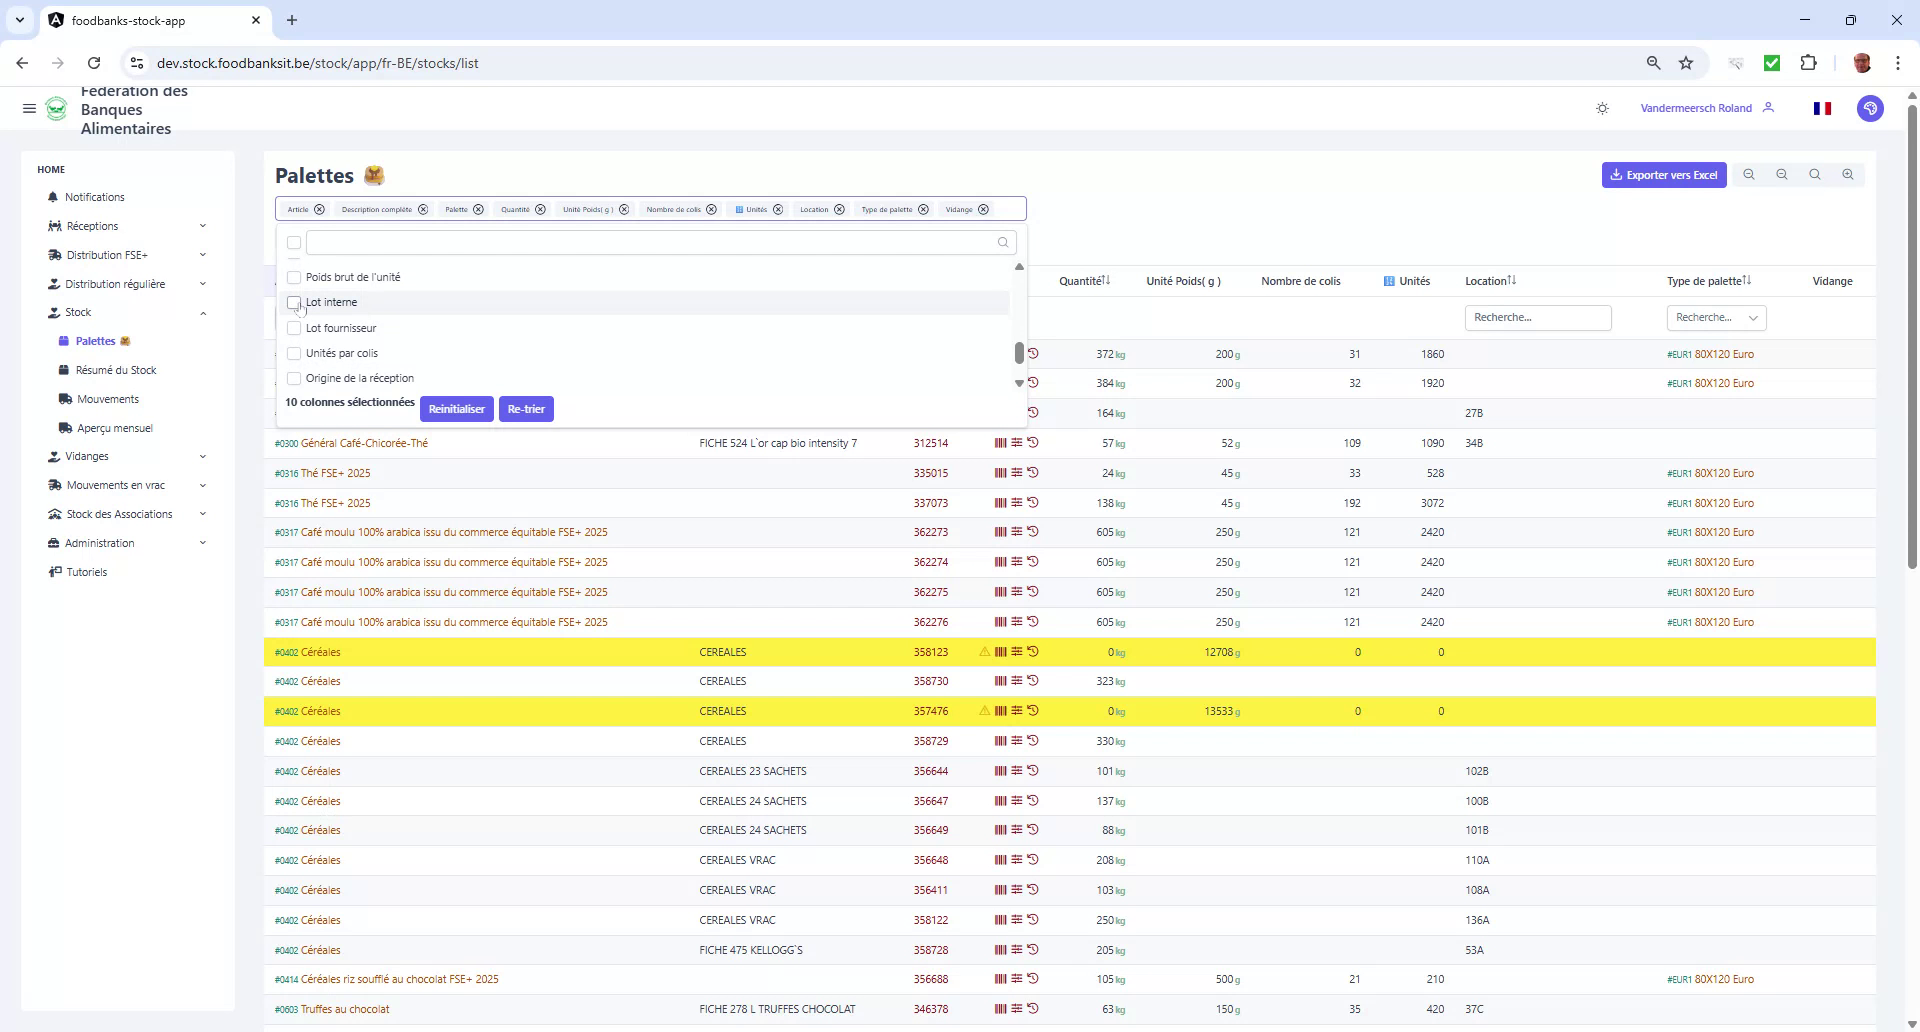Open the adjustments icon for palette 362273

(x=1017, y=532)
